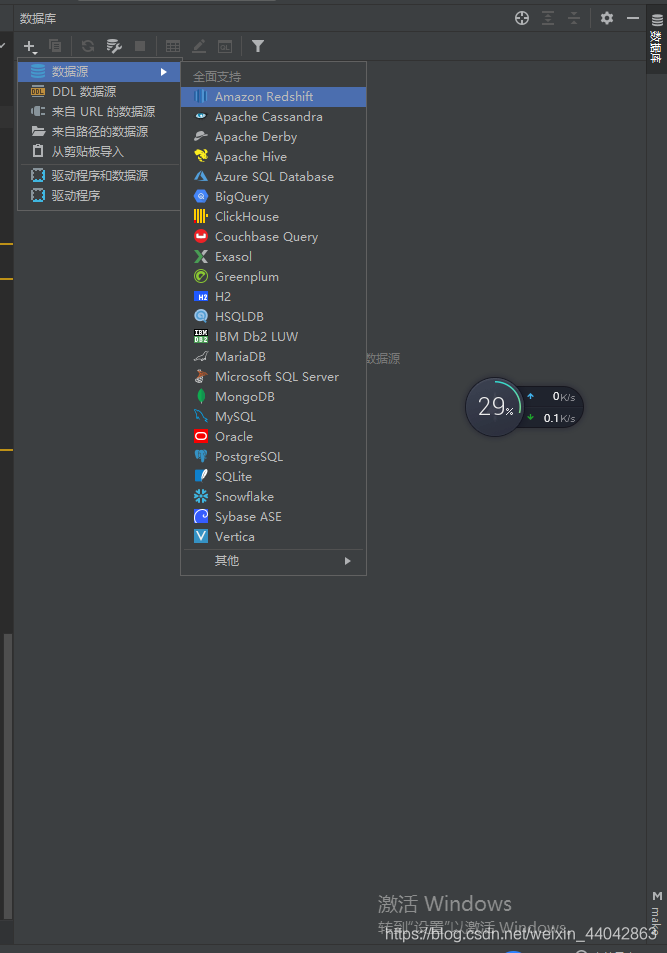Select Sybase ASE data source
667x953 pixels.
[x=274, y=518]
